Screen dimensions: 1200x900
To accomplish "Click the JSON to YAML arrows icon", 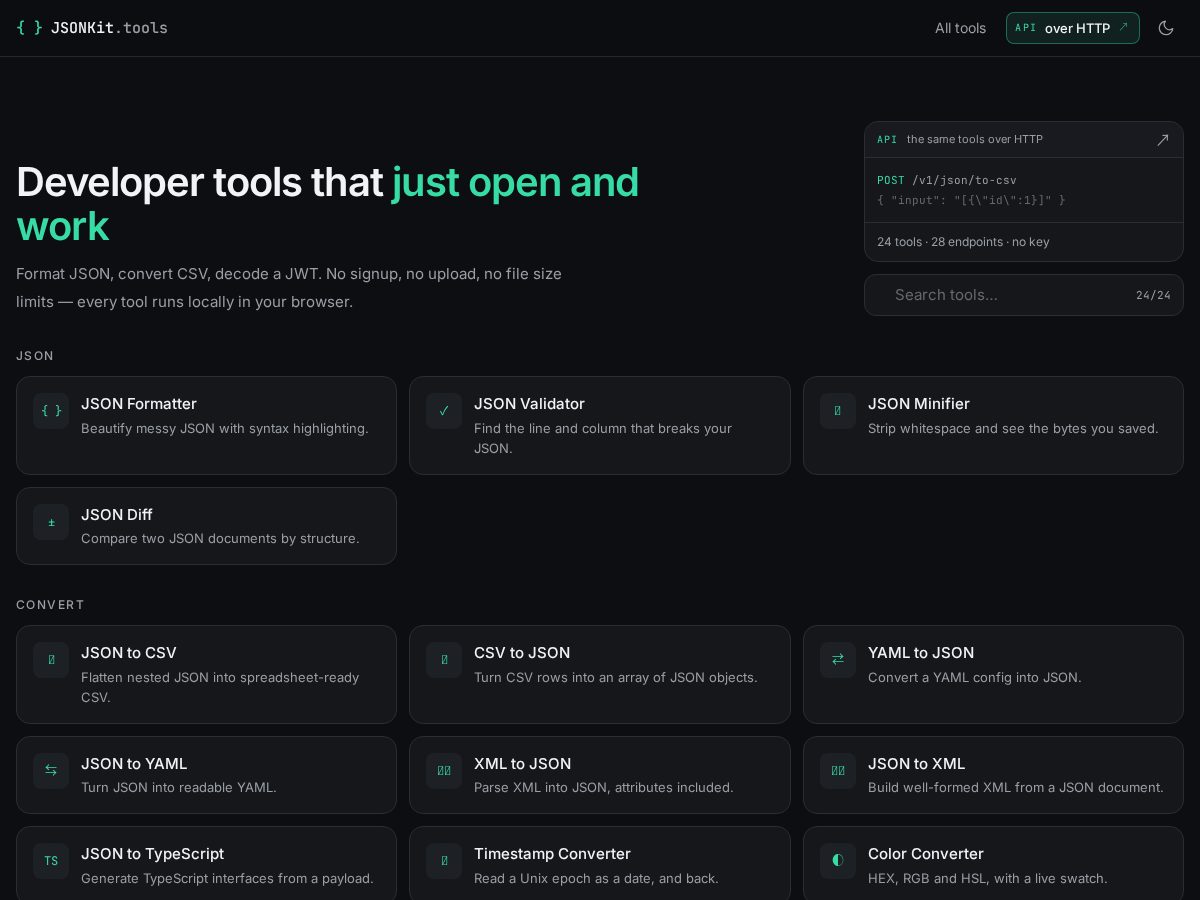I will 51,771.
